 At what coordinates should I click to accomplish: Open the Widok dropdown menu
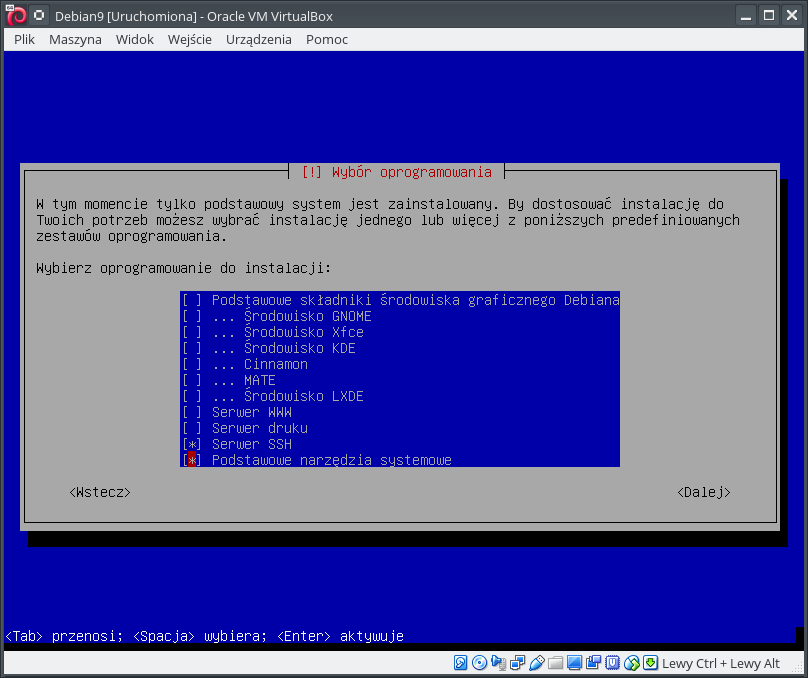(x=134, y=39)
